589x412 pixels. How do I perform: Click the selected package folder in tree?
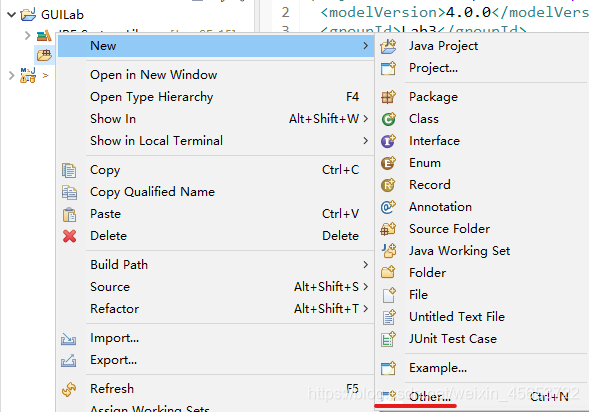click(x=44, y=55)
